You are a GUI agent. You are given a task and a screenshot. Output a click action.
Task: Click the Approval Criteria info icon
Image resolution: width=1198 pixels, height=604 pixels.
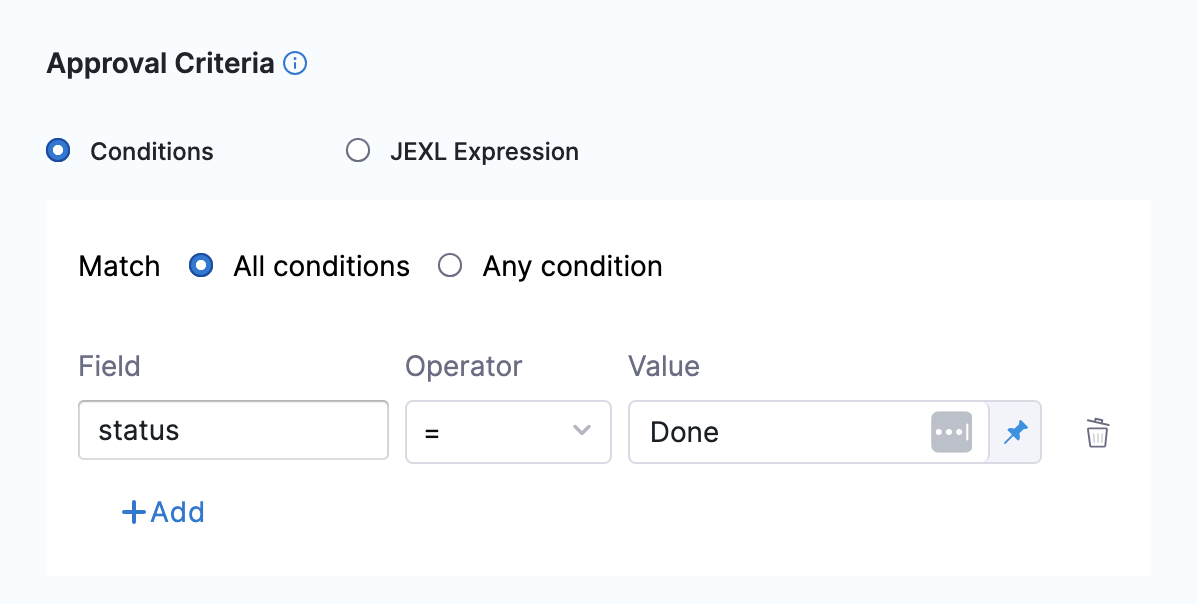(295, 64)
